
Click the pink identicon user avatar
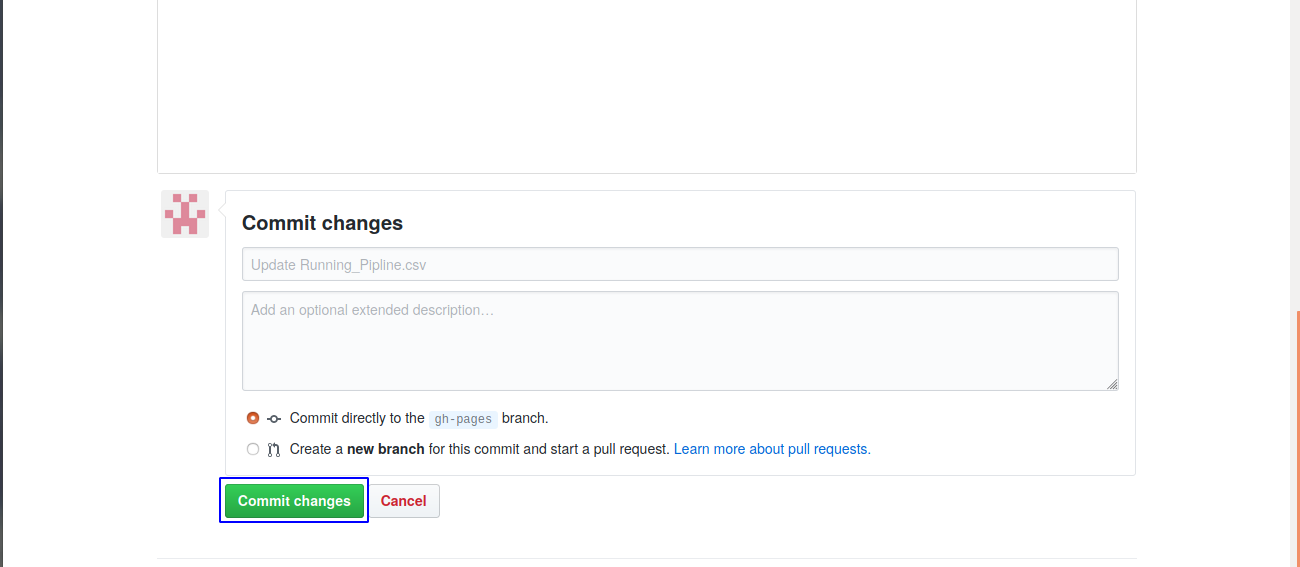click(185, 214)
